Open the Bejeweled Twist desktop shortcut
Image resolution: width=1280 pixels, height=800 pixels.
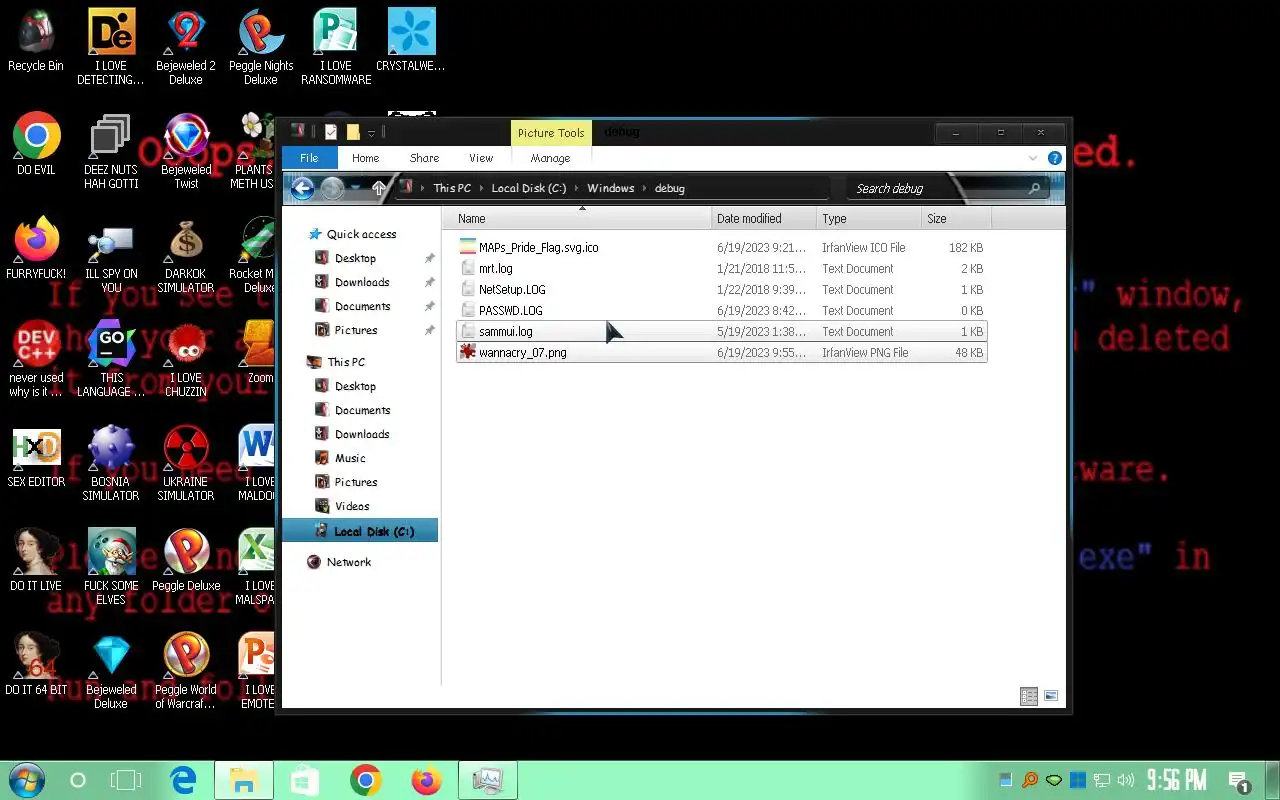[186, 150]
